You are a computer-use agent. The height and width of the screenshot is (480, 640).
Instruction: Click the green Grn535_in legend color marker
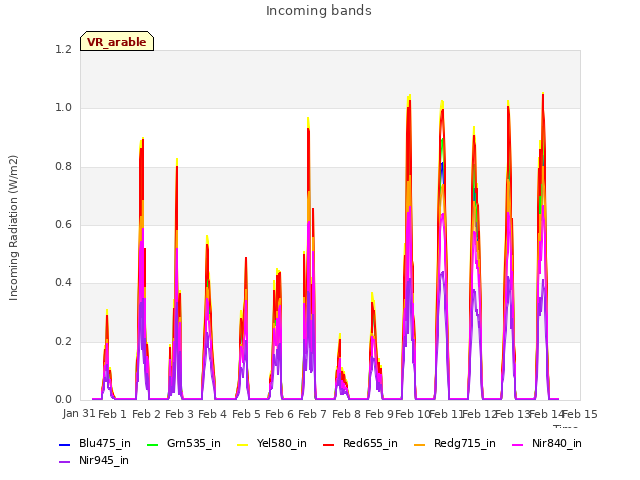[152, 444]
